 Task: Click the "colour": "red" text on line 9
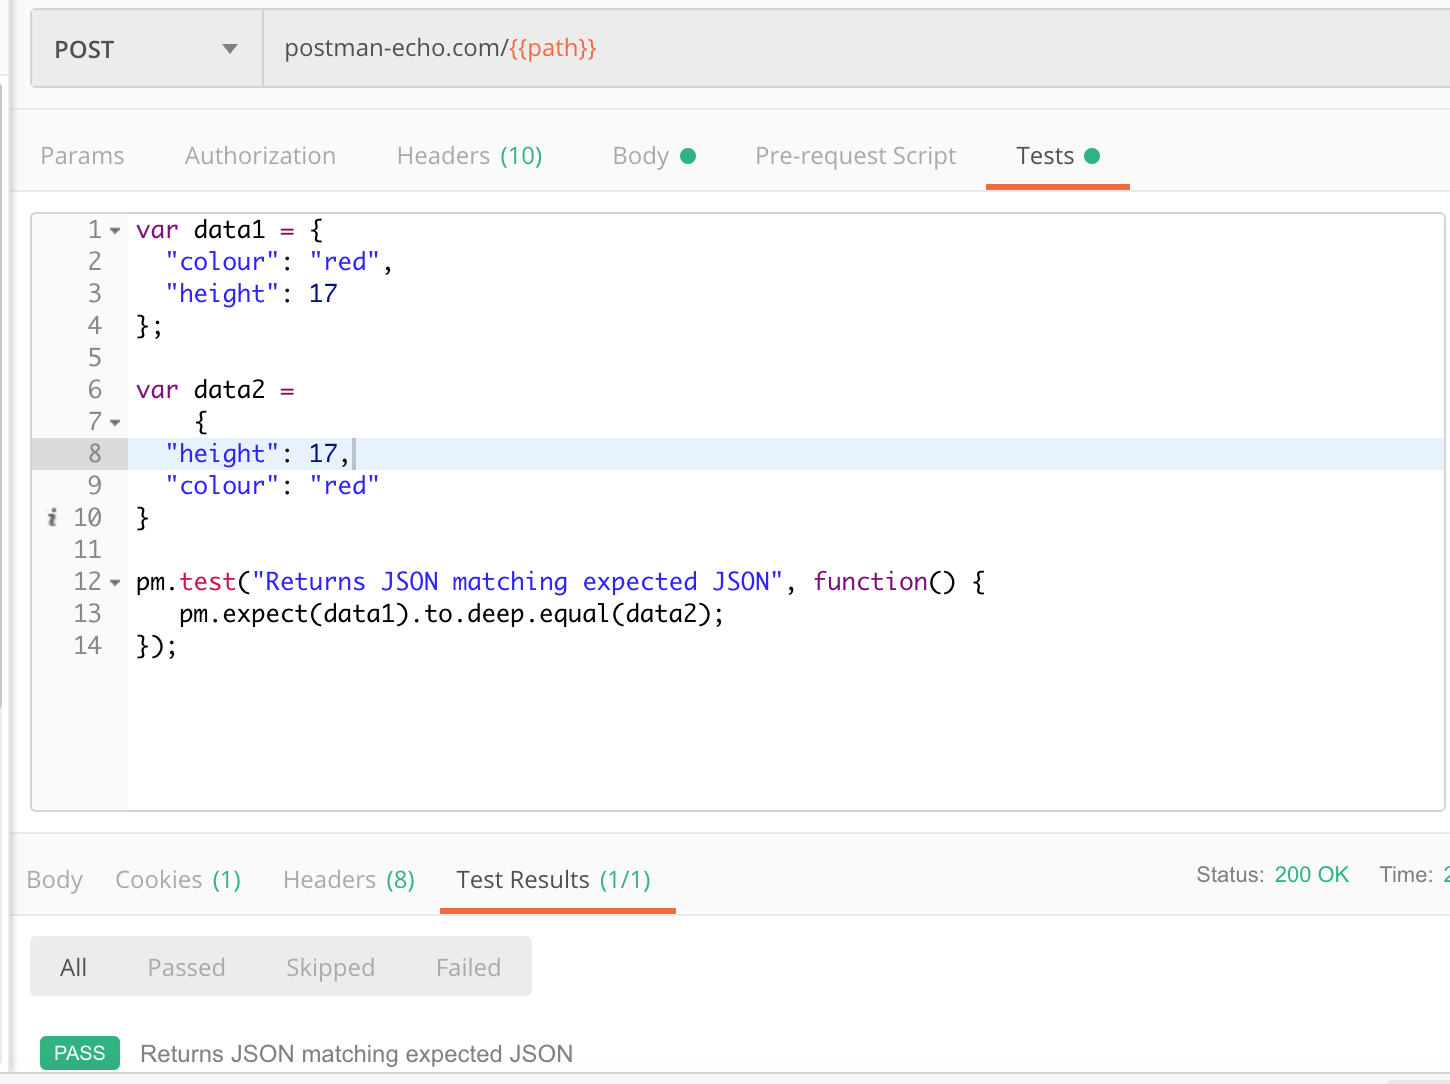click(x=272, y=486)
